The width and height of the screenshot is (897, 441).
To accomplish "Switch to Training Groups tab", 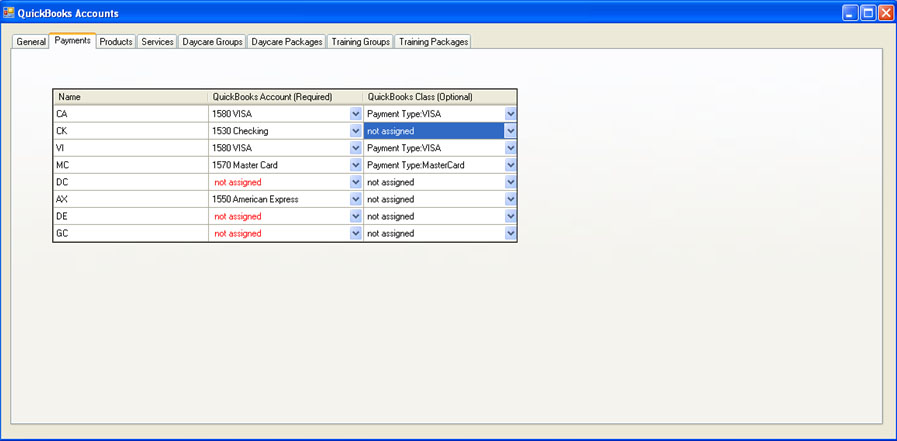I will pyautogui.click(x=360, y=42).
